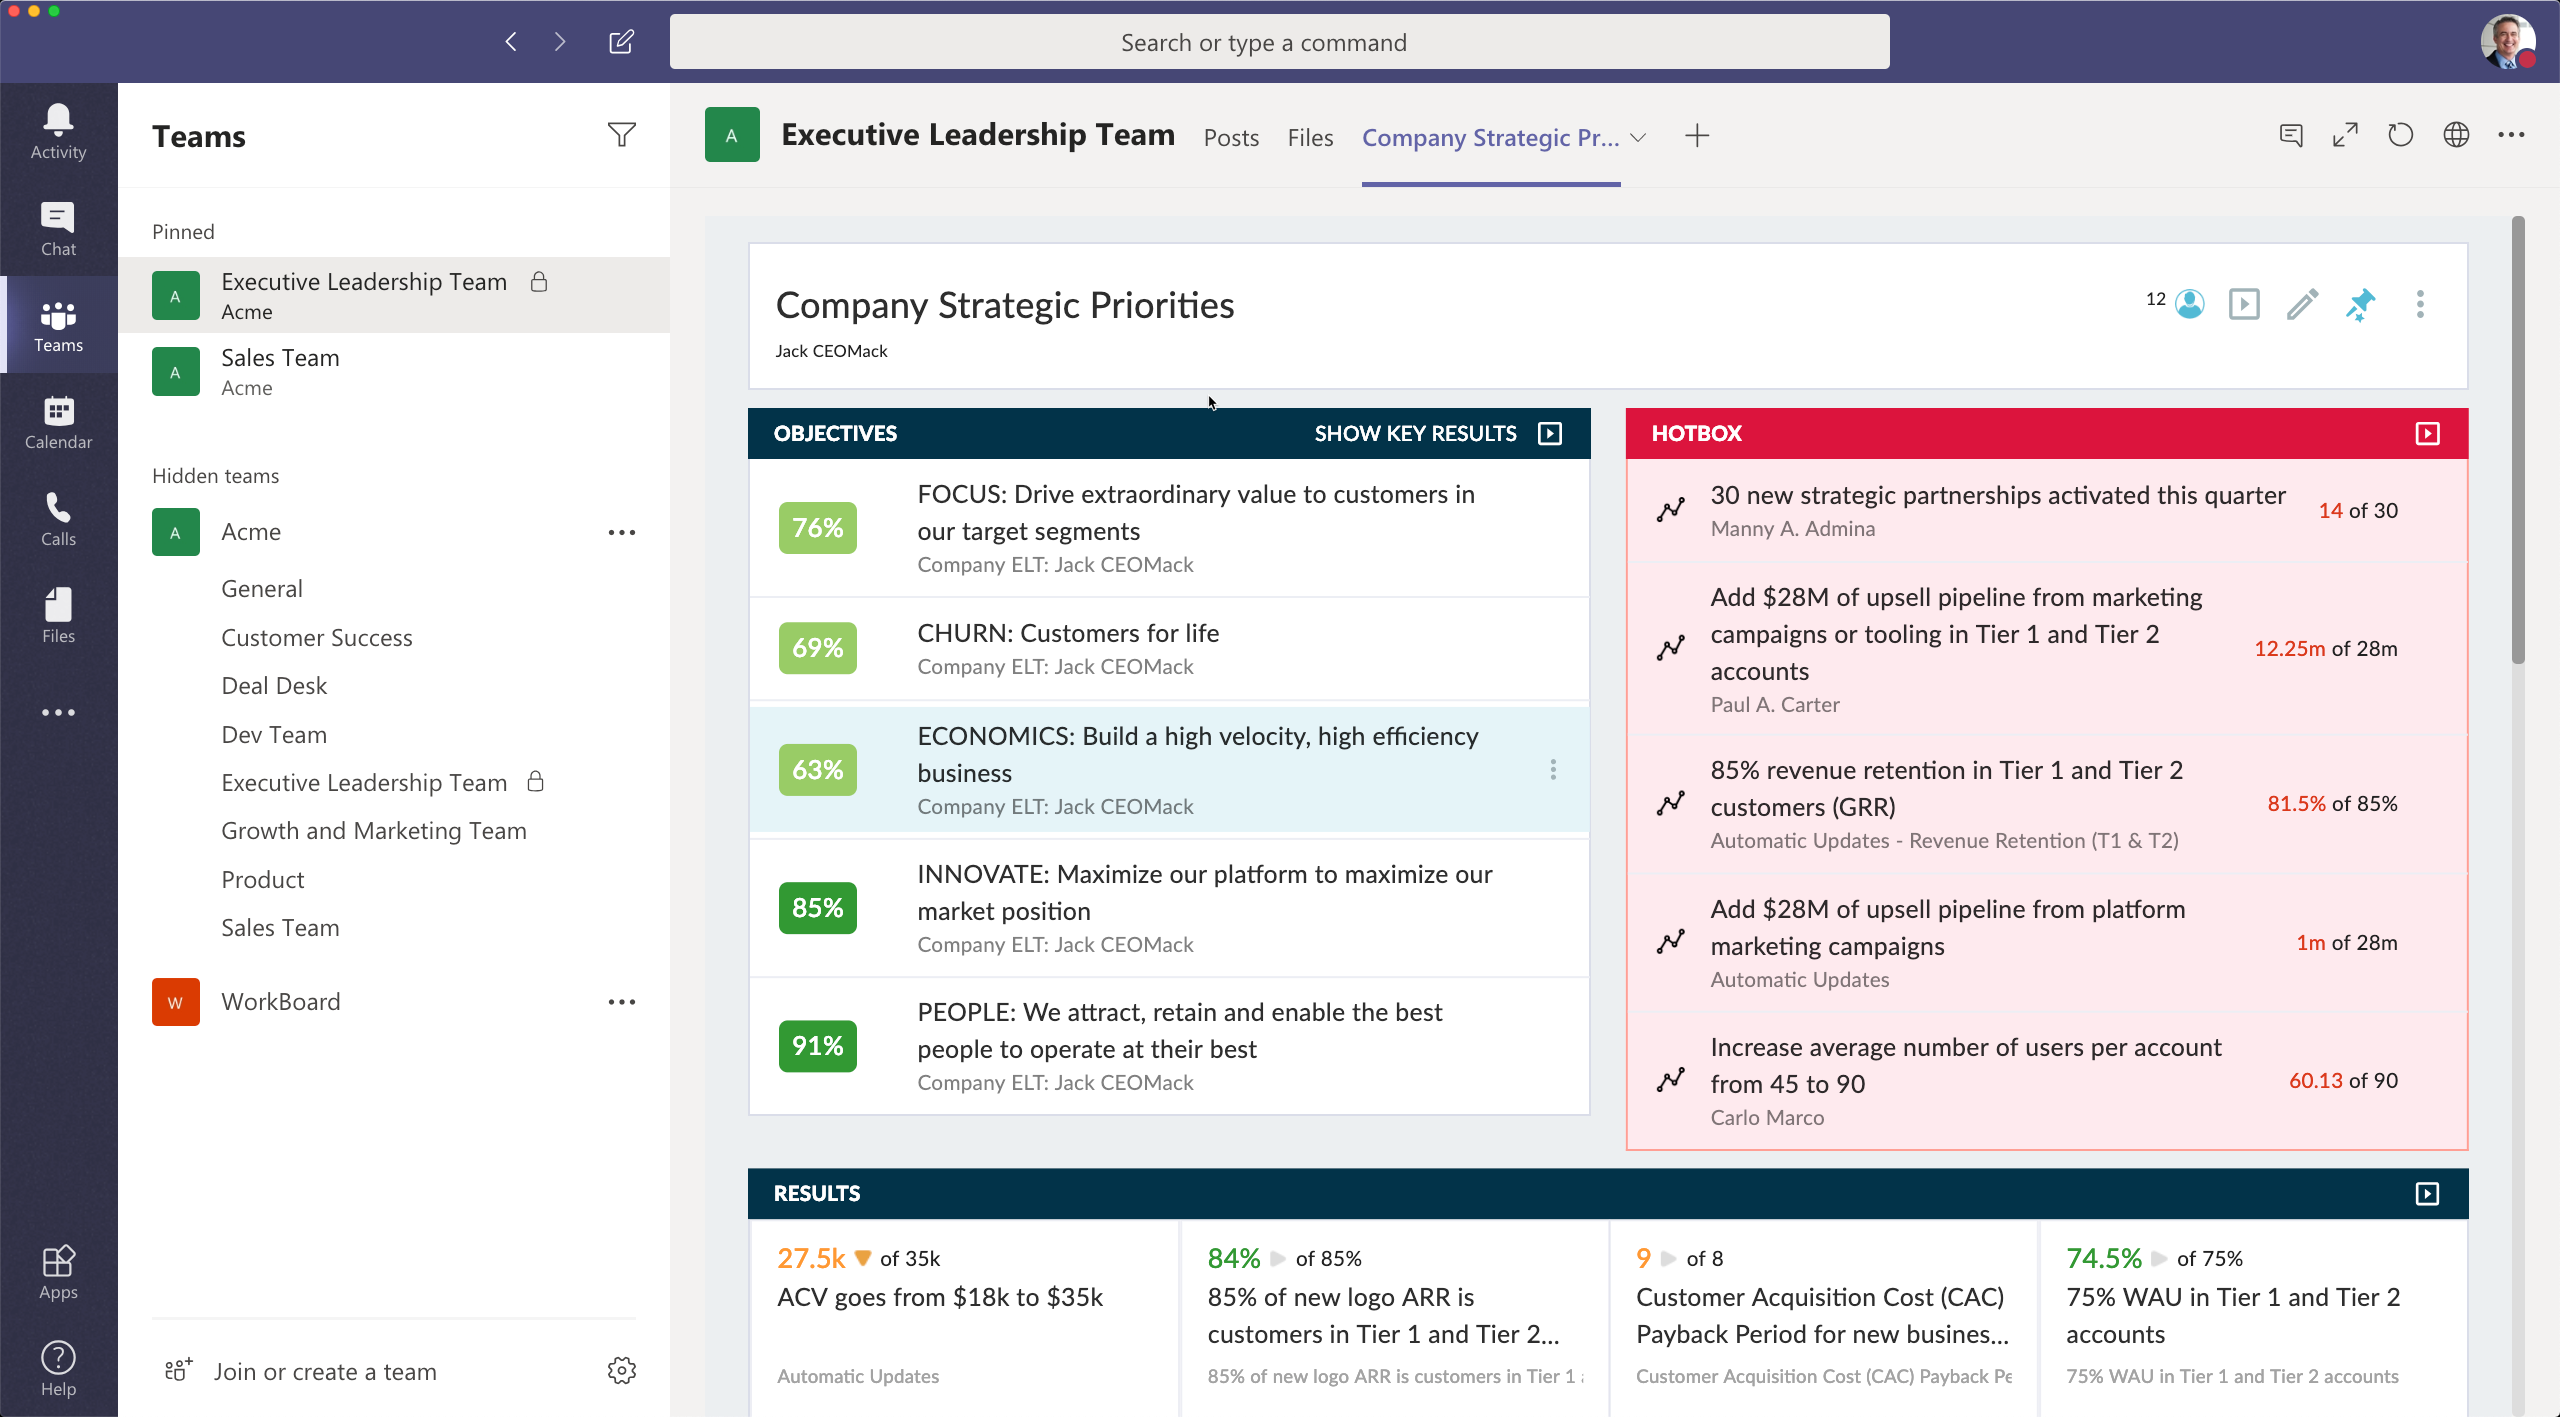Open the Results panel play icon

pyautogui.click(x=2427, y=1193)
